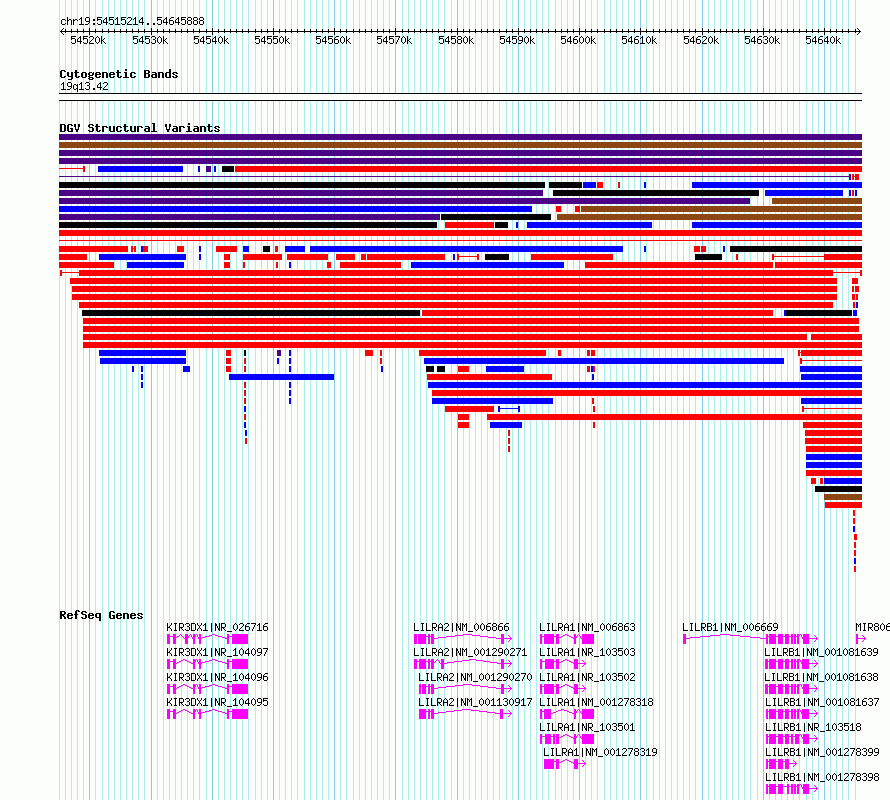Select the 54580k ruler tick label
890x800 pixels.
pyautogui.click(x=456, y=40)
